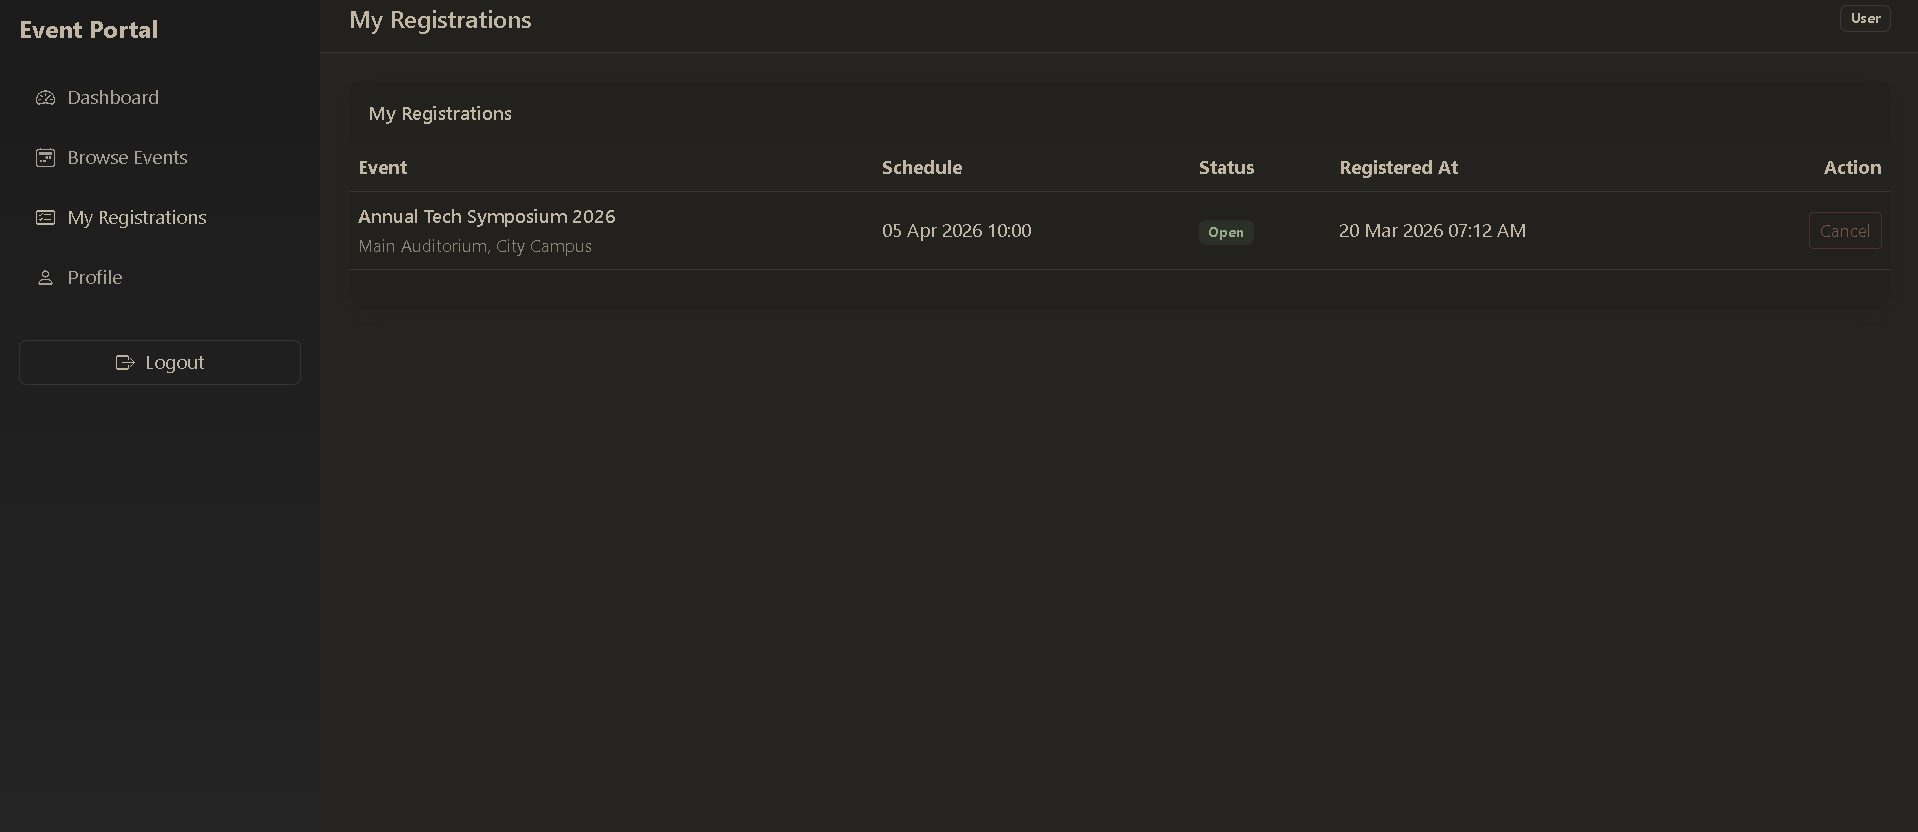Click the Main Auditorium, City Campus location
Image resolution: width=1918 pixels, height=832 pixels.
point(475,246)
